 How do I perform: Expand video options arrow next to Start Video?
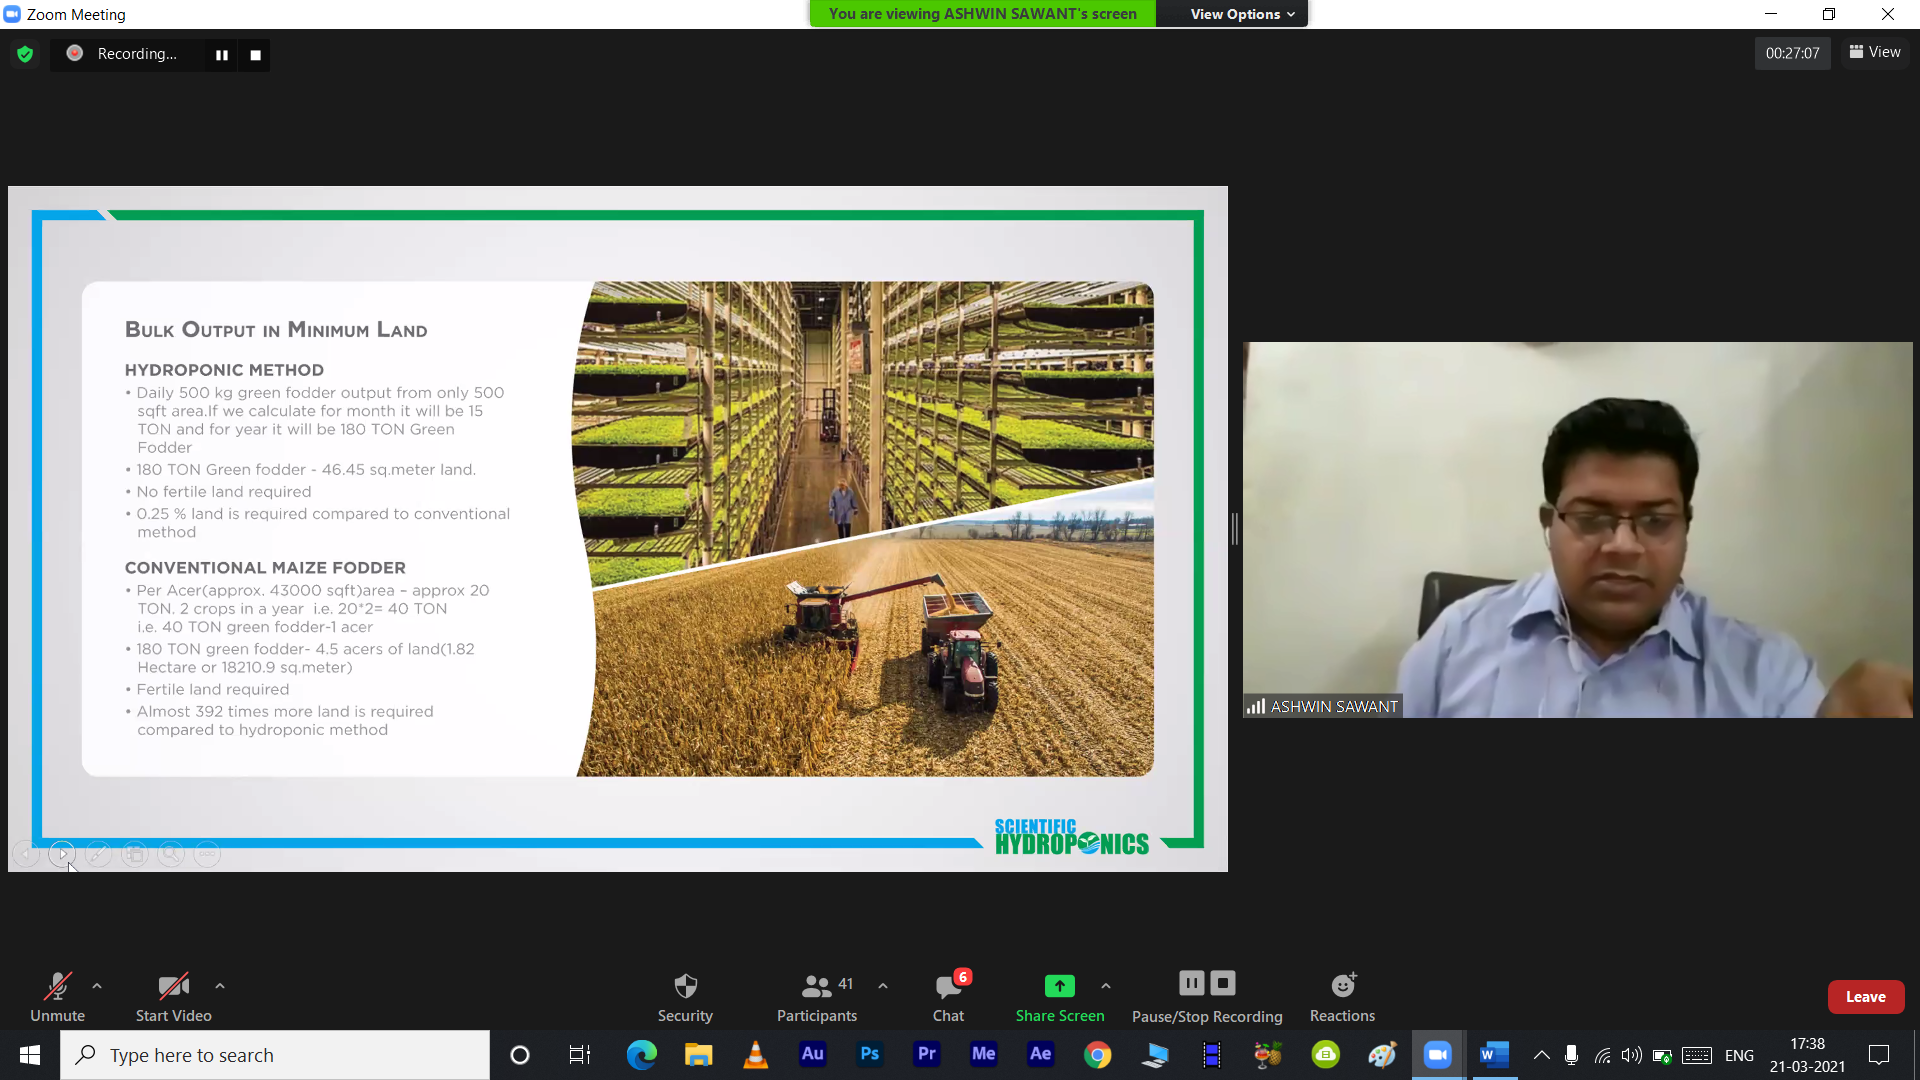pyautogui.click(x=220, y=986)
